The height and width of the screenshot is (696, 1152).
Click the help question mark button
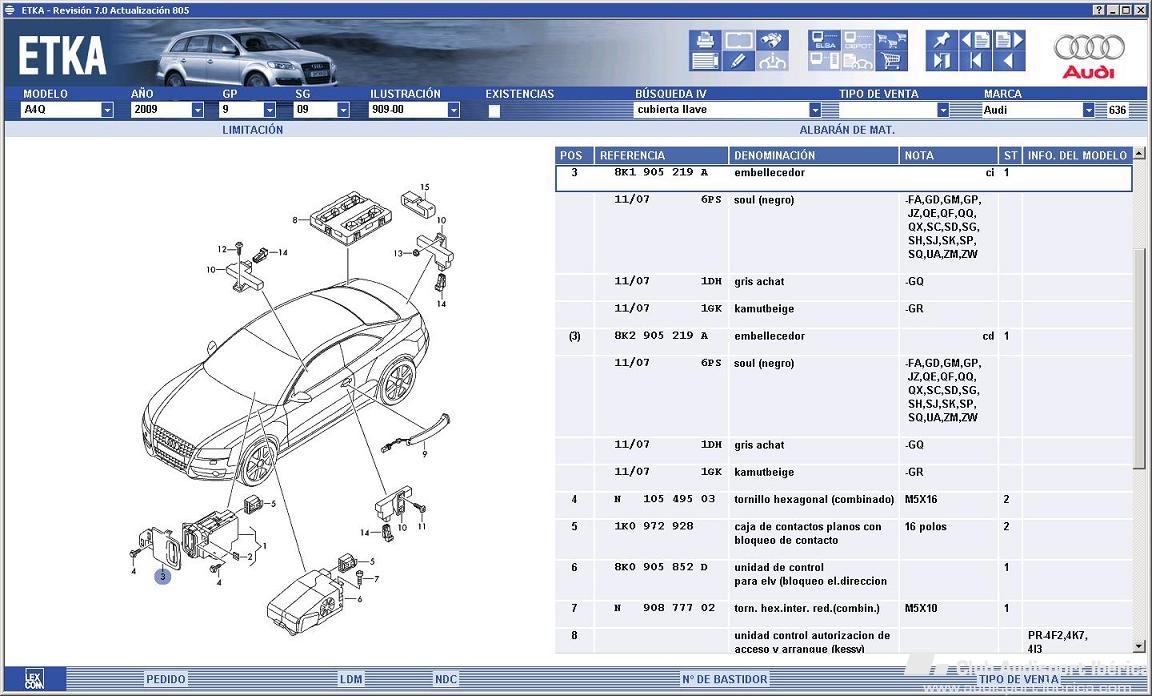[1098, 10]
